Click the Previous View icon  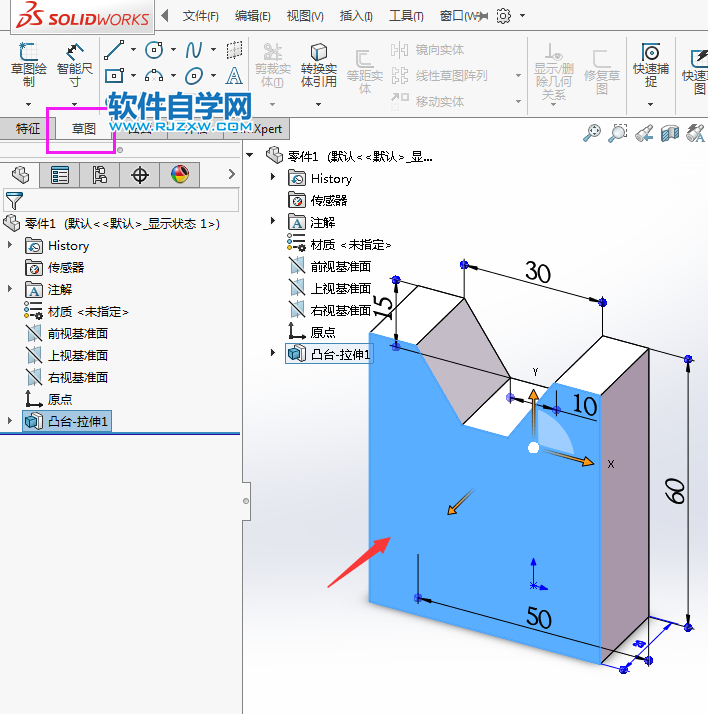point(644,133)
